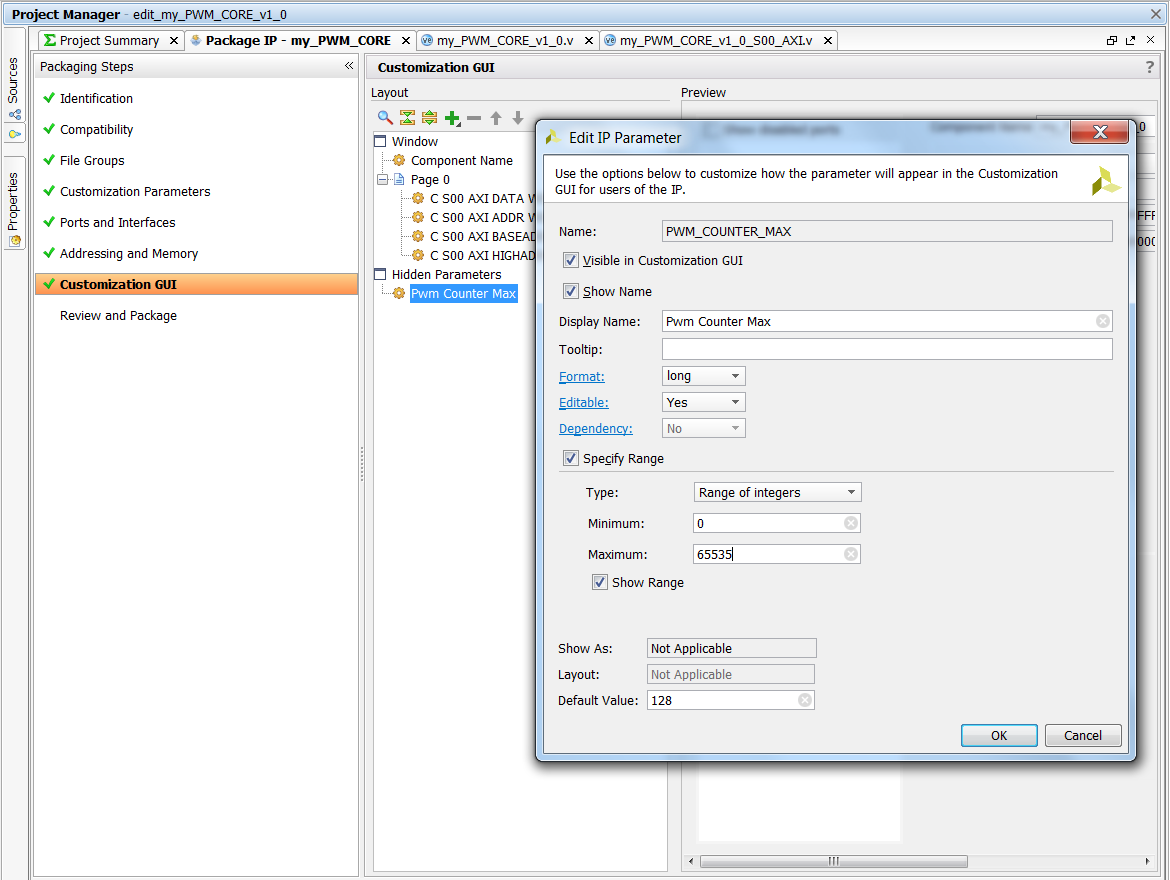Clear the Maximum field with its X icon

coord(851,554)
